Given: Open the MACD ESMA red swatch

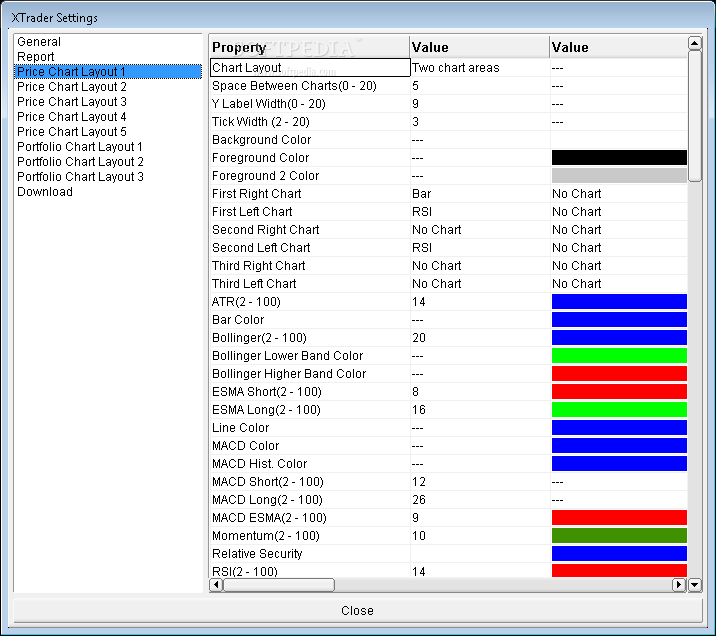Looking at the screenshot, I should (619, 518).
